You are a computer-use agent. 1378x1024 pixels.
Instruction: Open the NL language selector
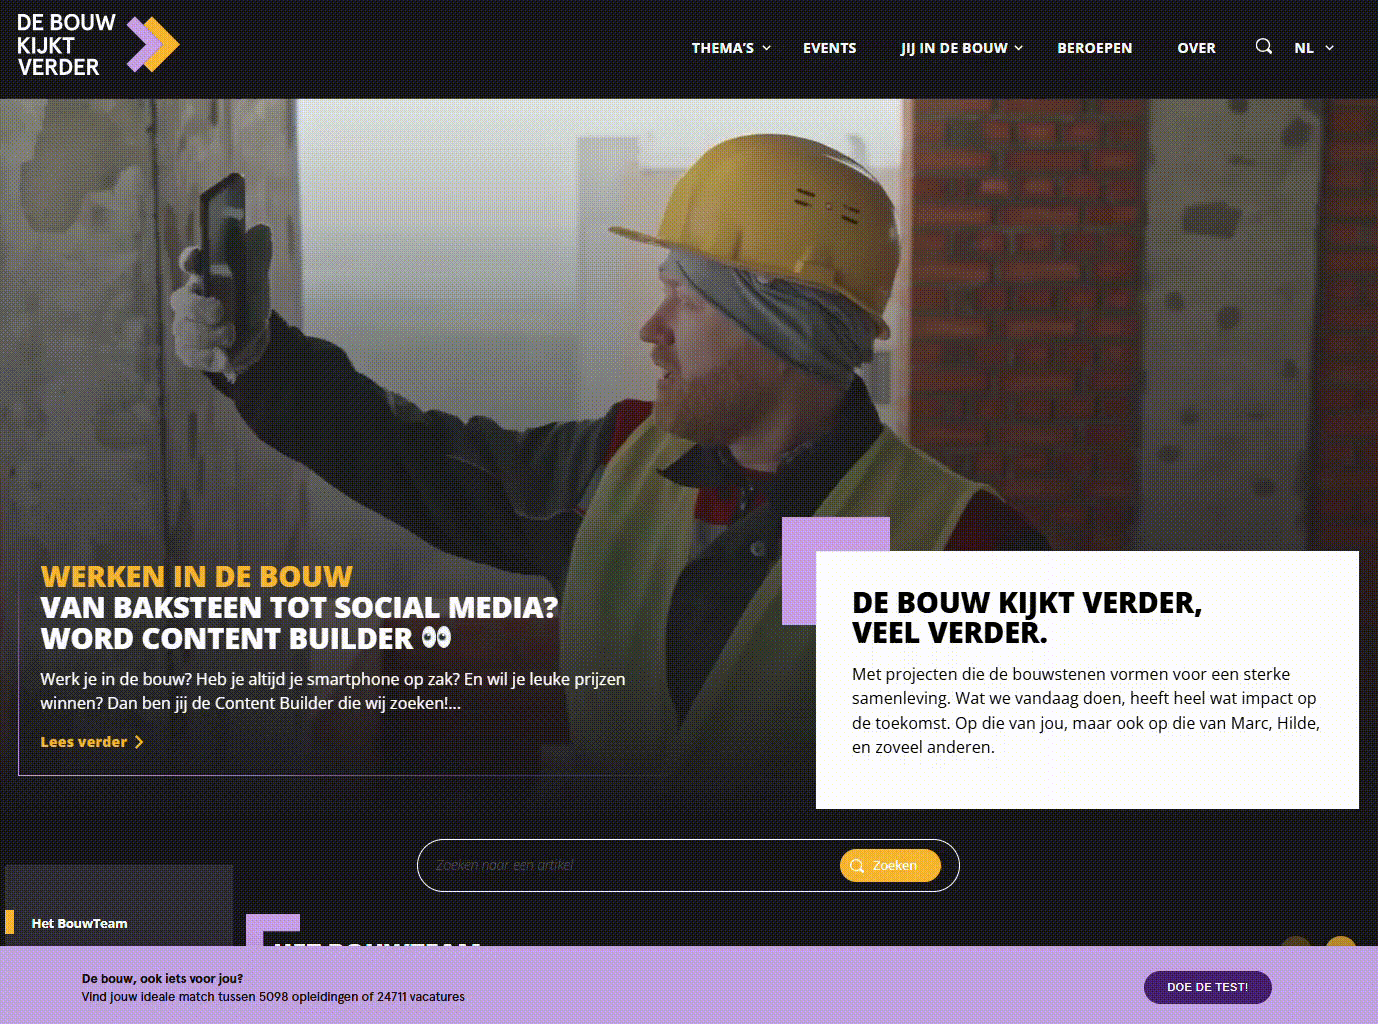click(x=1314, y=48)
